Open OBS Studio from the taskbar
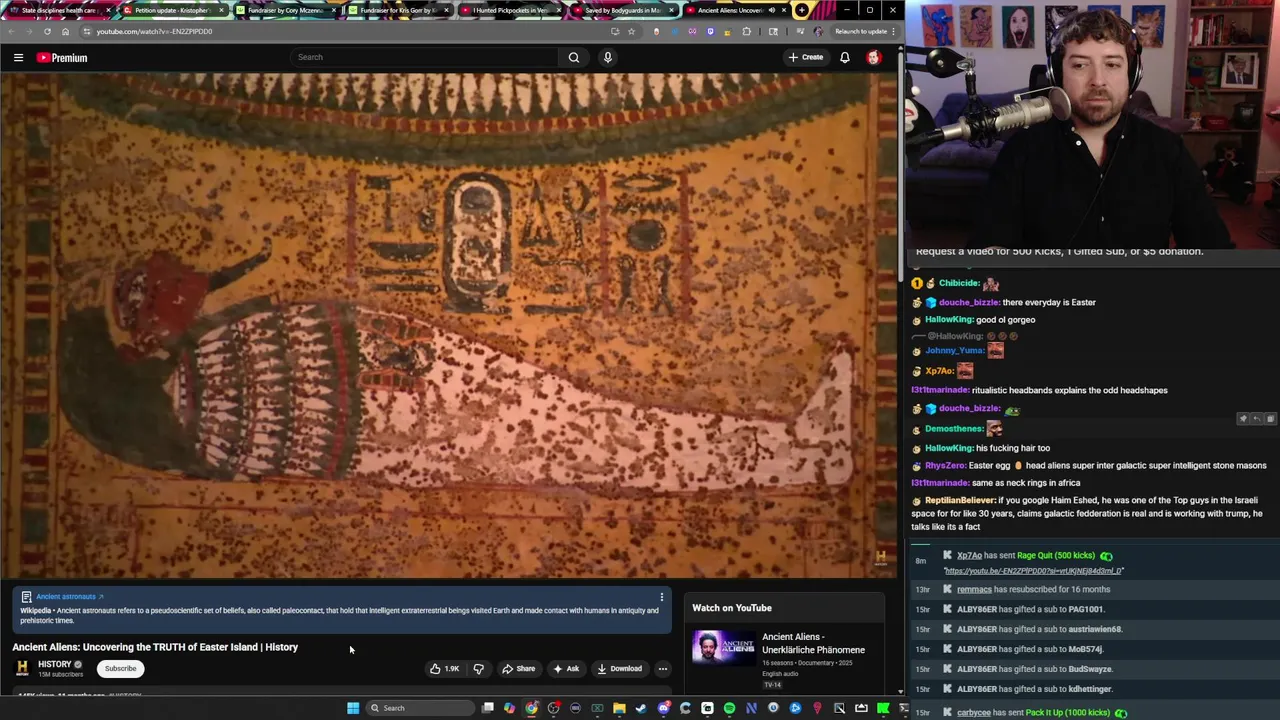This screenshot has width=1280, height=720. point(554,708)
